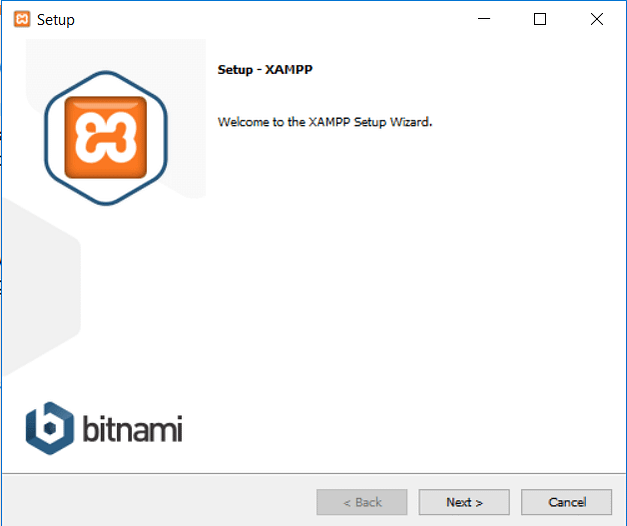The width and height of the screenshot is (627, 526).
Task: Cancel the XAMPP installation
Action: tap(567, 502)
